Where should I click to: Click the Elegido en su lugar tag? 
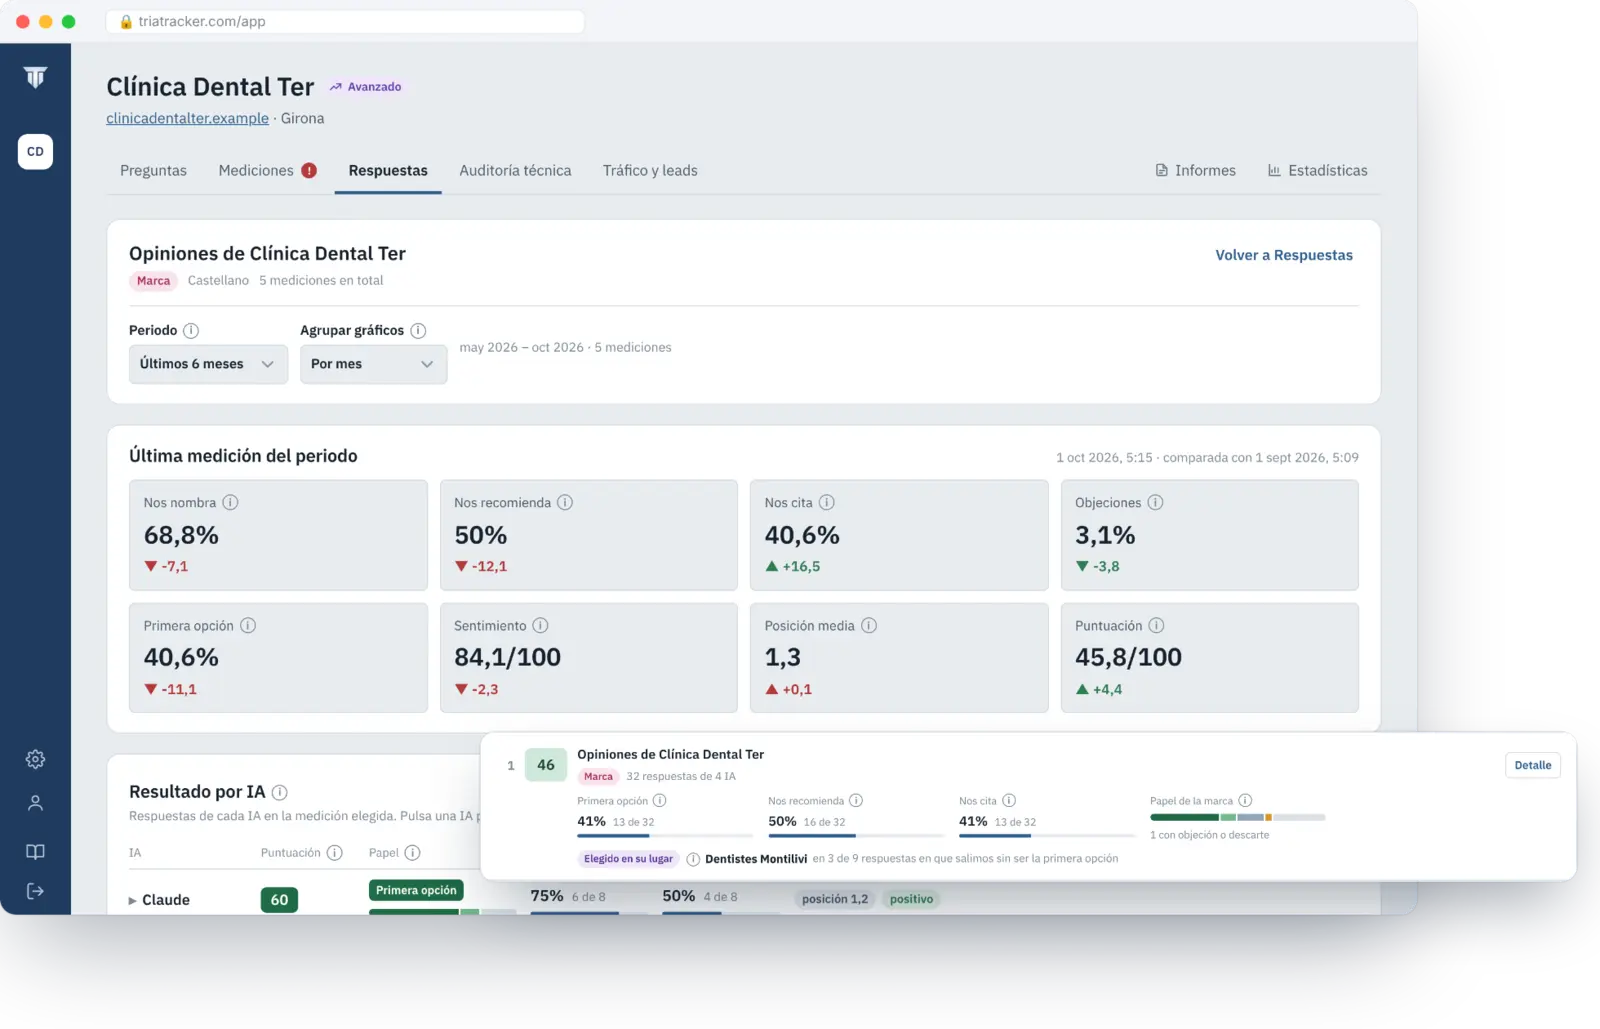coord(628,859)
